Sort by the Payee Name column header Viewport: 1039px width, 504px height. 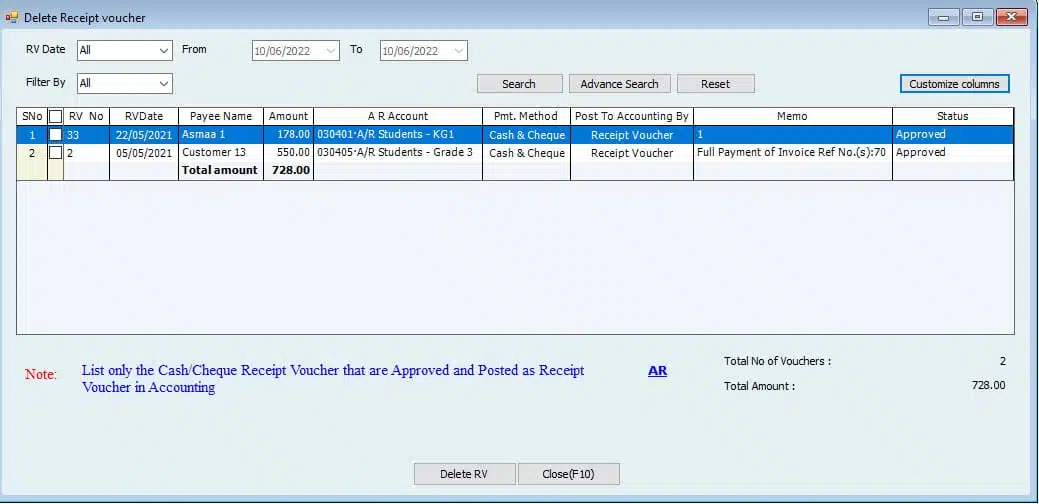[x=221, y=116]
